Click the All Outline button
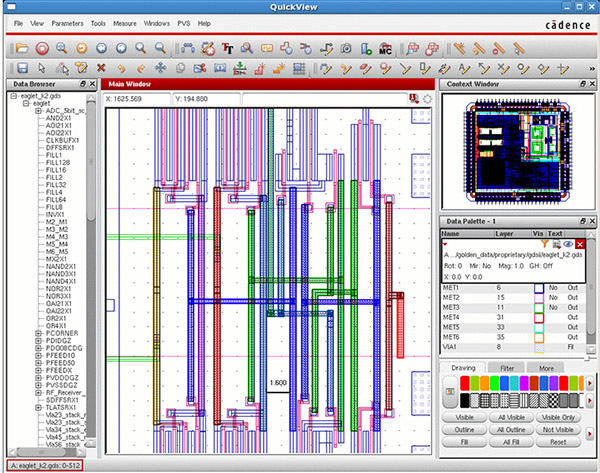Screen dimensions: 600x473 point(511,430)
